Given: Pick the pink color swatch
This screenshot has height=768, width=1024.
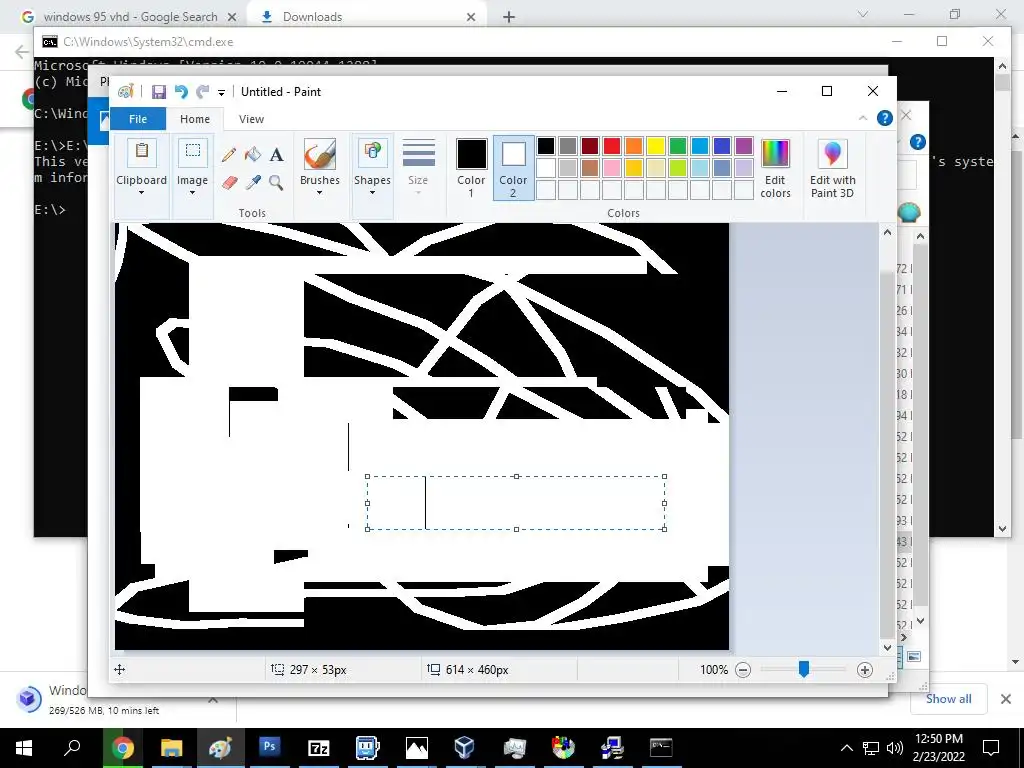Looking at the screenshot, I should tap(612, 168).
